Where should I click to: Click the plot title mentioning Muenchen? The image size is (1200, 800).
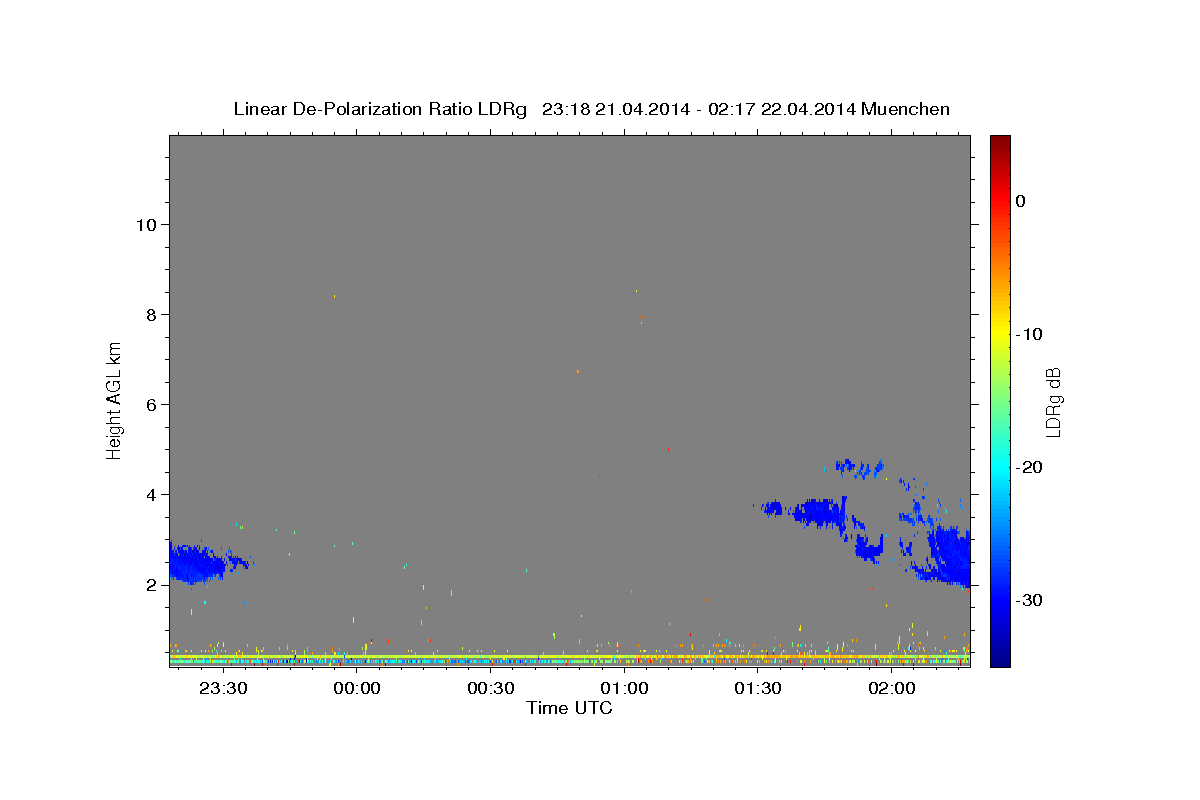point(591,109)
